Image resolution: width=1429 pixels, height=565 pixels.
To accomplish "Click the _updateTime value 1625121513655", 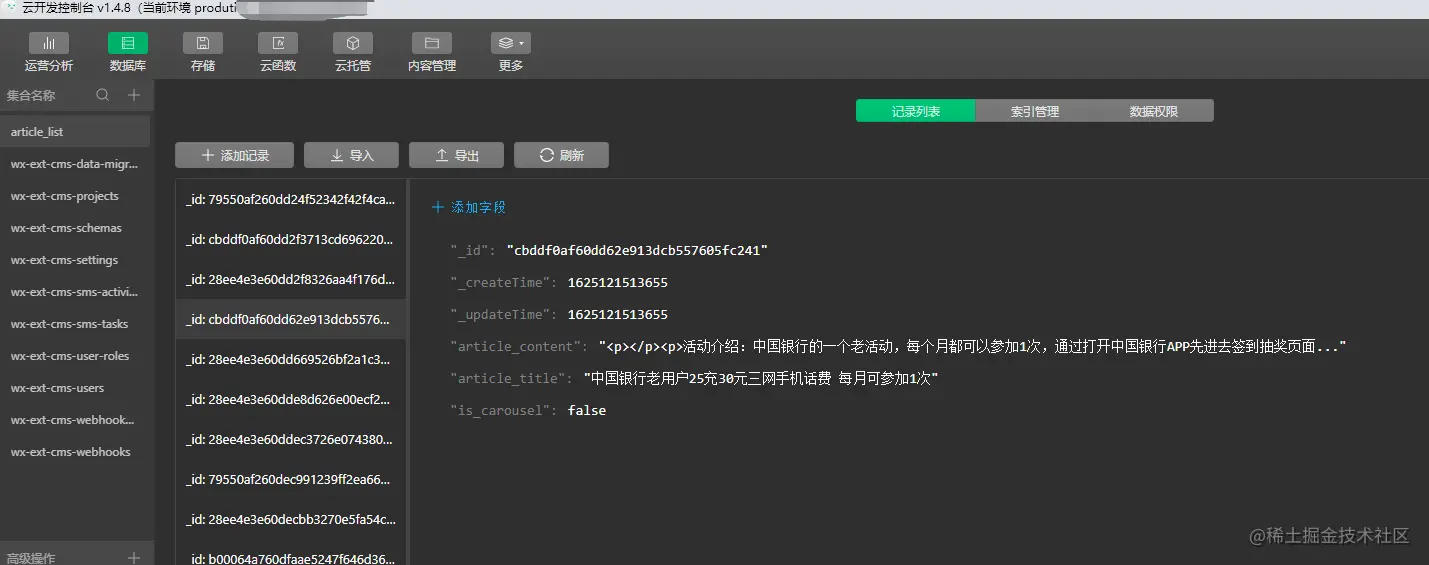I will click(x=618, y=314).
